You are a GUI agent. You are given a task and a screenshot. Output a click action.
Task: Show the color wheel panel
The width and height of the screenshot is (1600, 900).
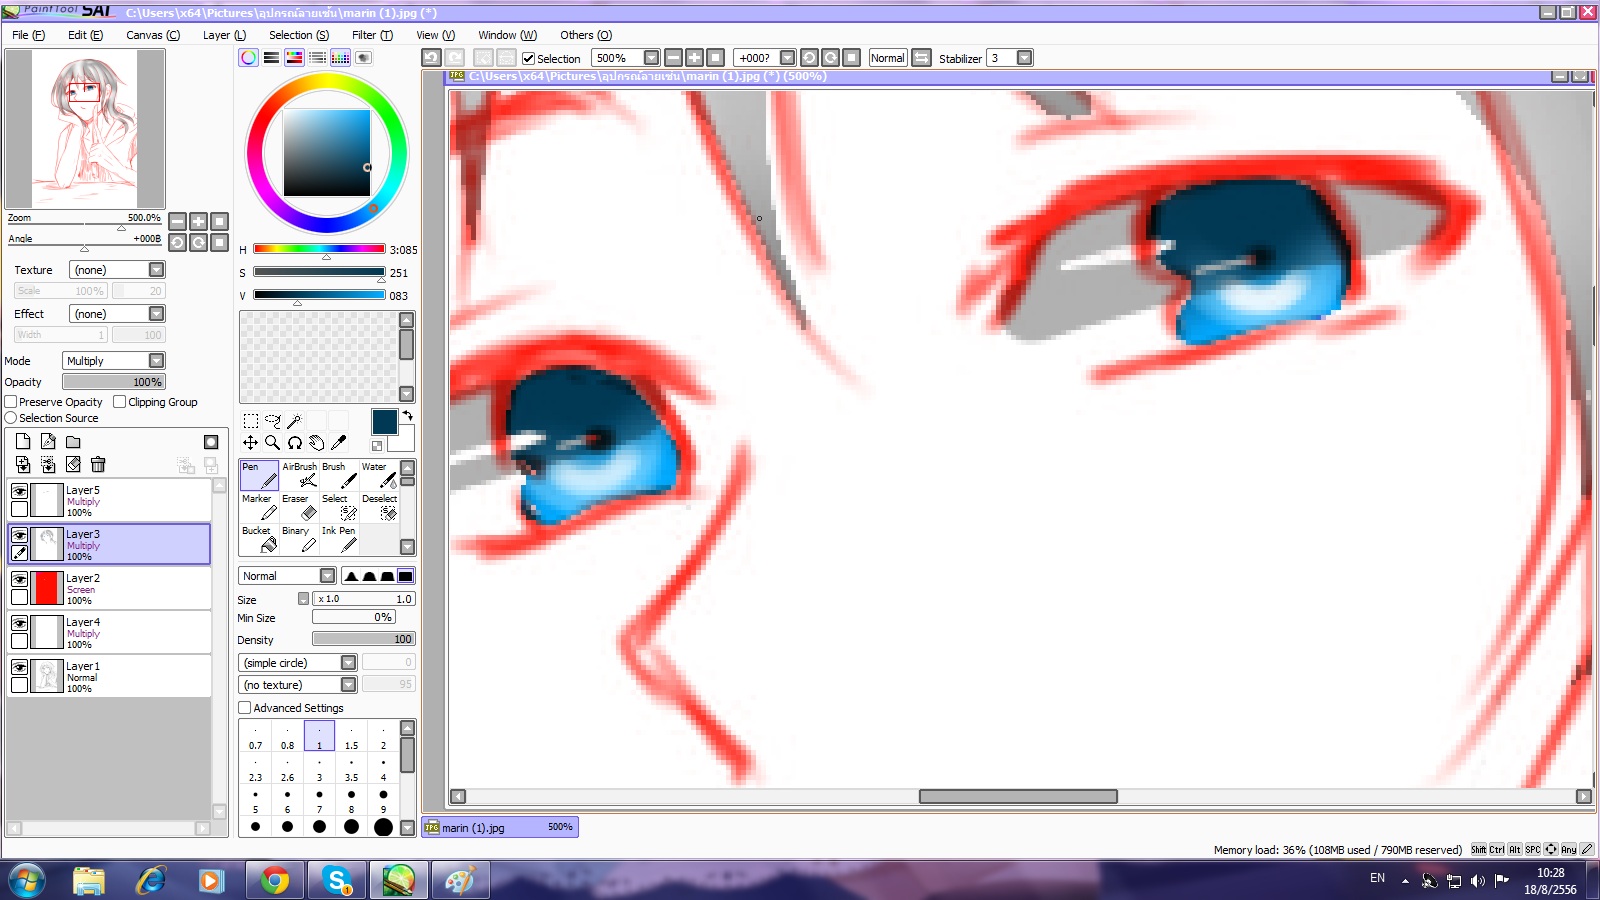[x=248, y=58]
